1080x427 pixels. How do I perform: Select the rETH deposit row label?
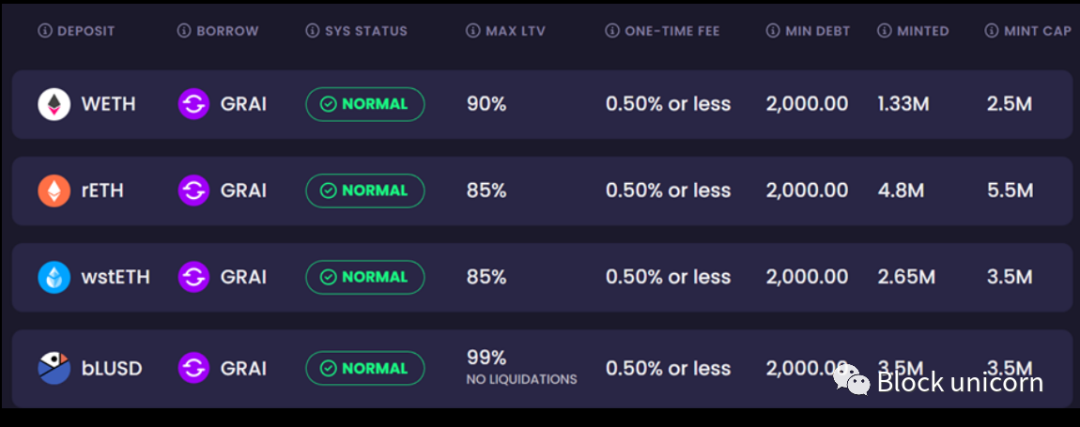pos(102,190)
